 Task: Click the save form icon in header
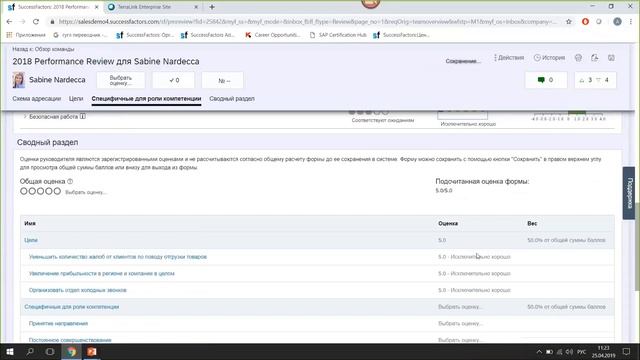[611, 58]
